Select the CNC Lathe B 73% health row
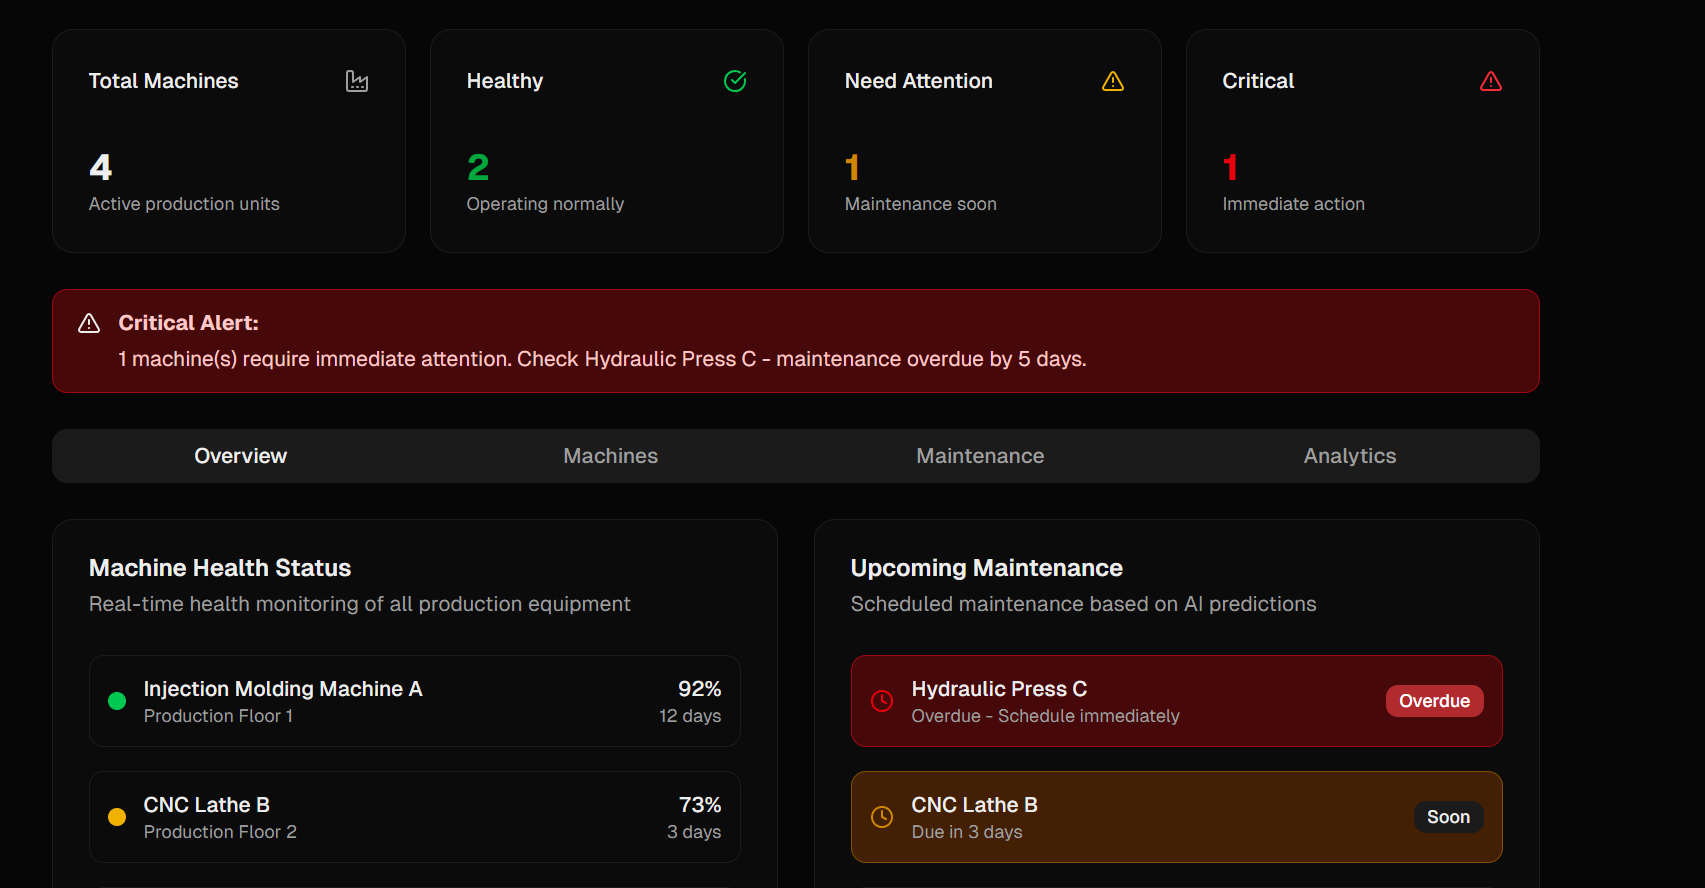Image resolution: width=1705 pixels, height=888 pixels. click(x=414, y=817)
